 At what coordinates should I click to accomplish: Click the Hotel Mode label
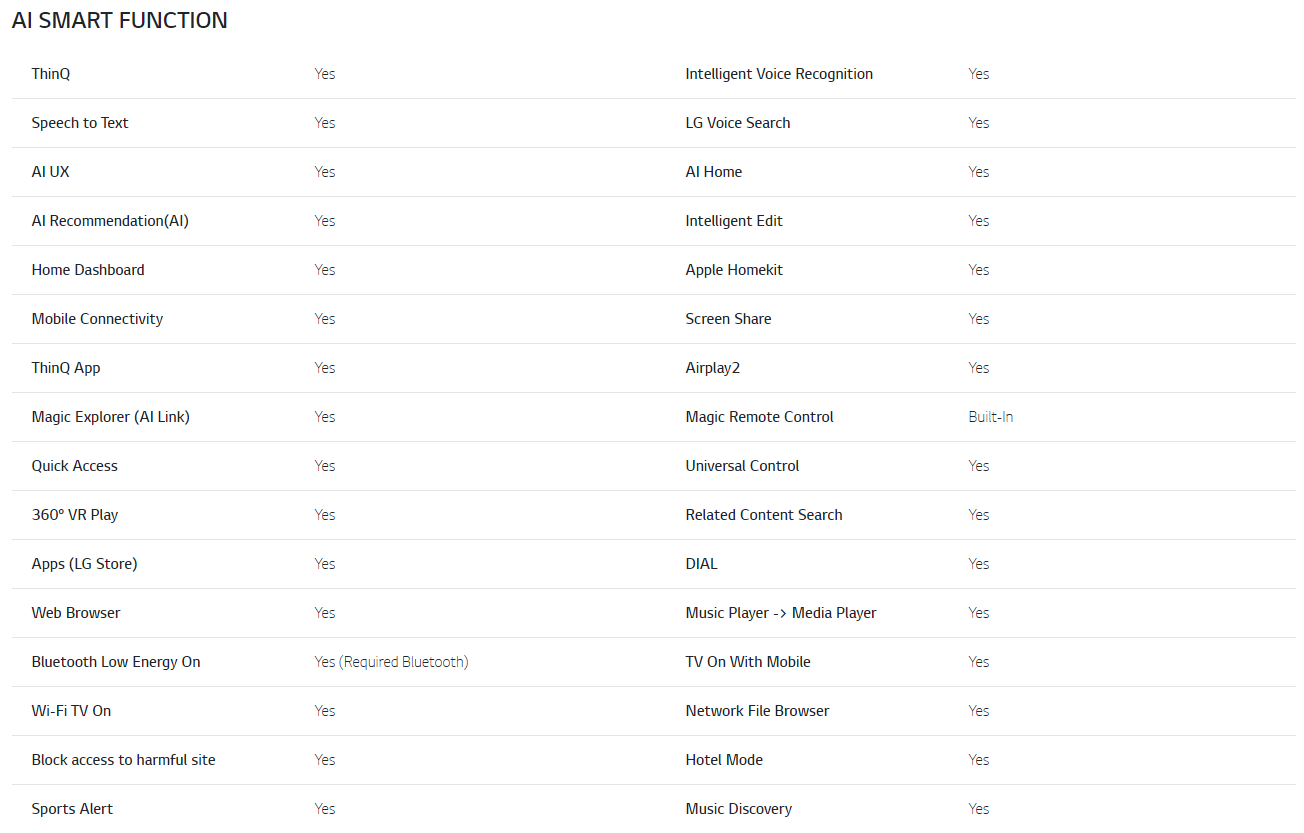tap(724, 760)
